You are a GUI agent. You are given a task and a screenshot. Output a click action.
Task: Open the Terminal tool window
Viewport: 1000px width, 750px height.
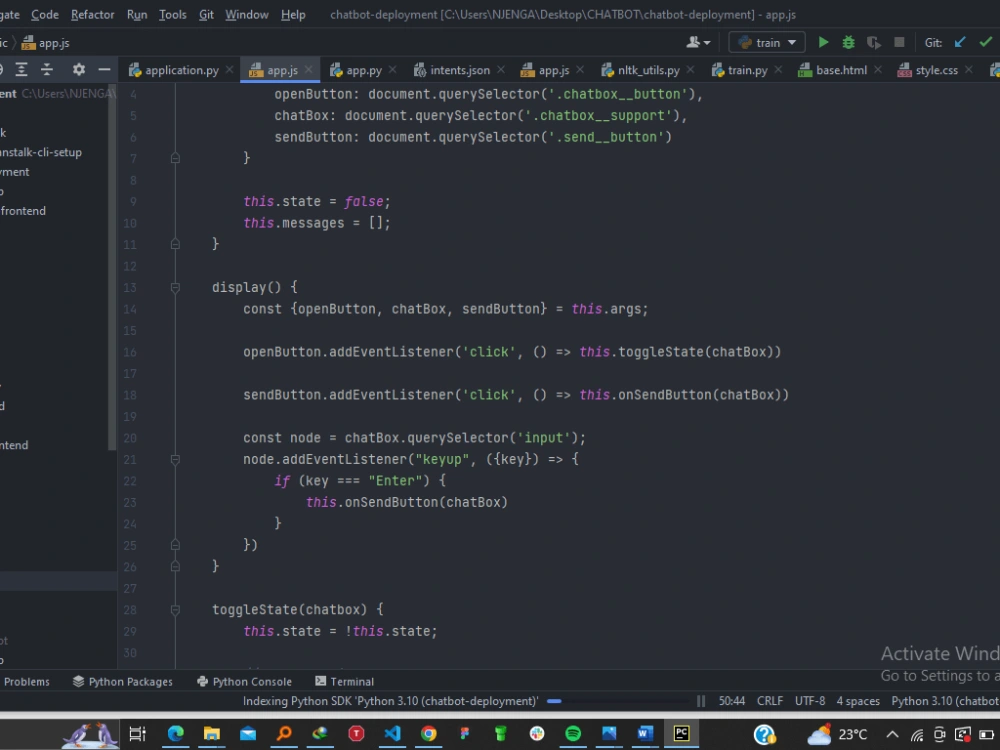(344, 682)
